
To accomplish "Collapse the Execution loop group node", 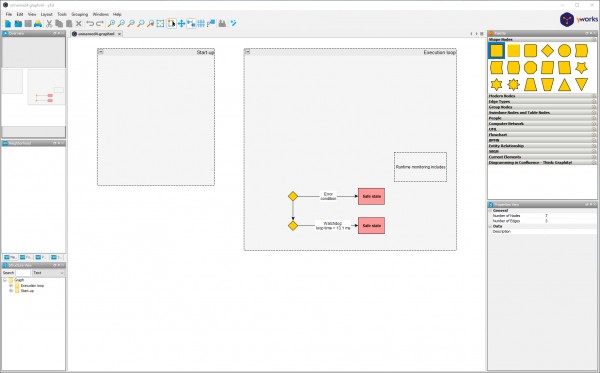I will pyautogui.click(x=247, y=52).
